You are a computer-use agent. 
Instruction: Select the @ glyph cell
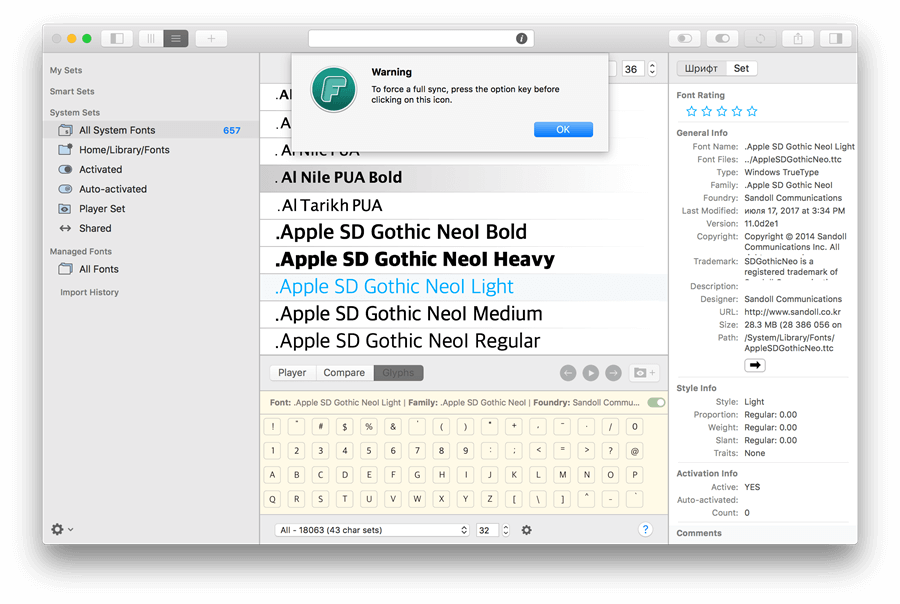[x=634, y=451]
